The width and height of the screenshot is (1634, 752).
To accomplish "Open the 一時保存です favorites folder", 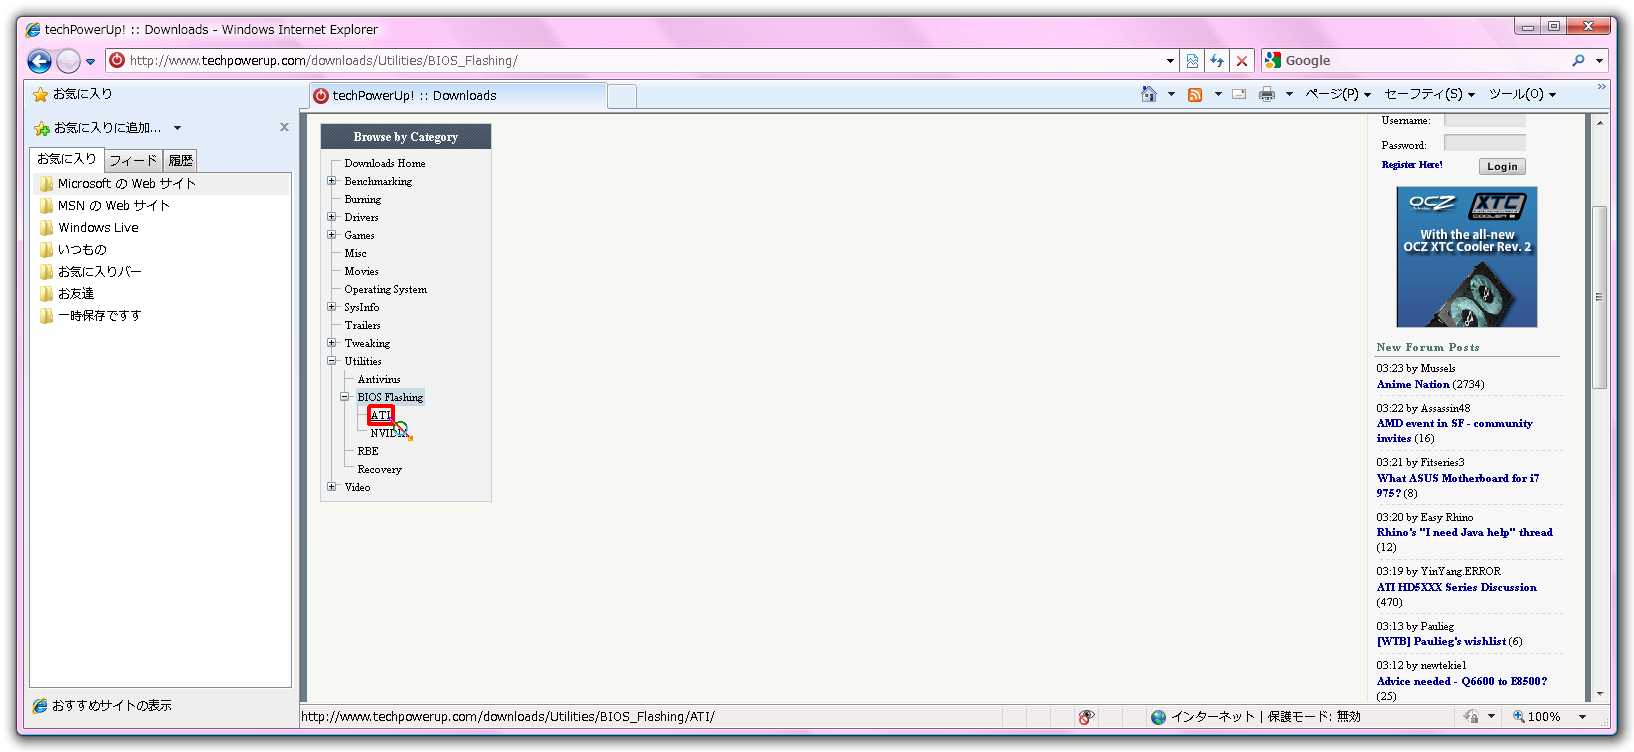I will [91, 316].
